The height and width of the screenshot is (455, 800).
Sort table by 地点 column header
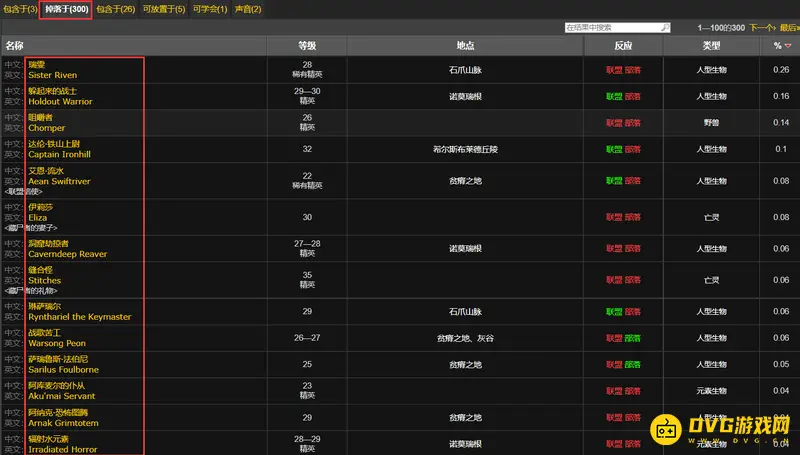[465, 45]
